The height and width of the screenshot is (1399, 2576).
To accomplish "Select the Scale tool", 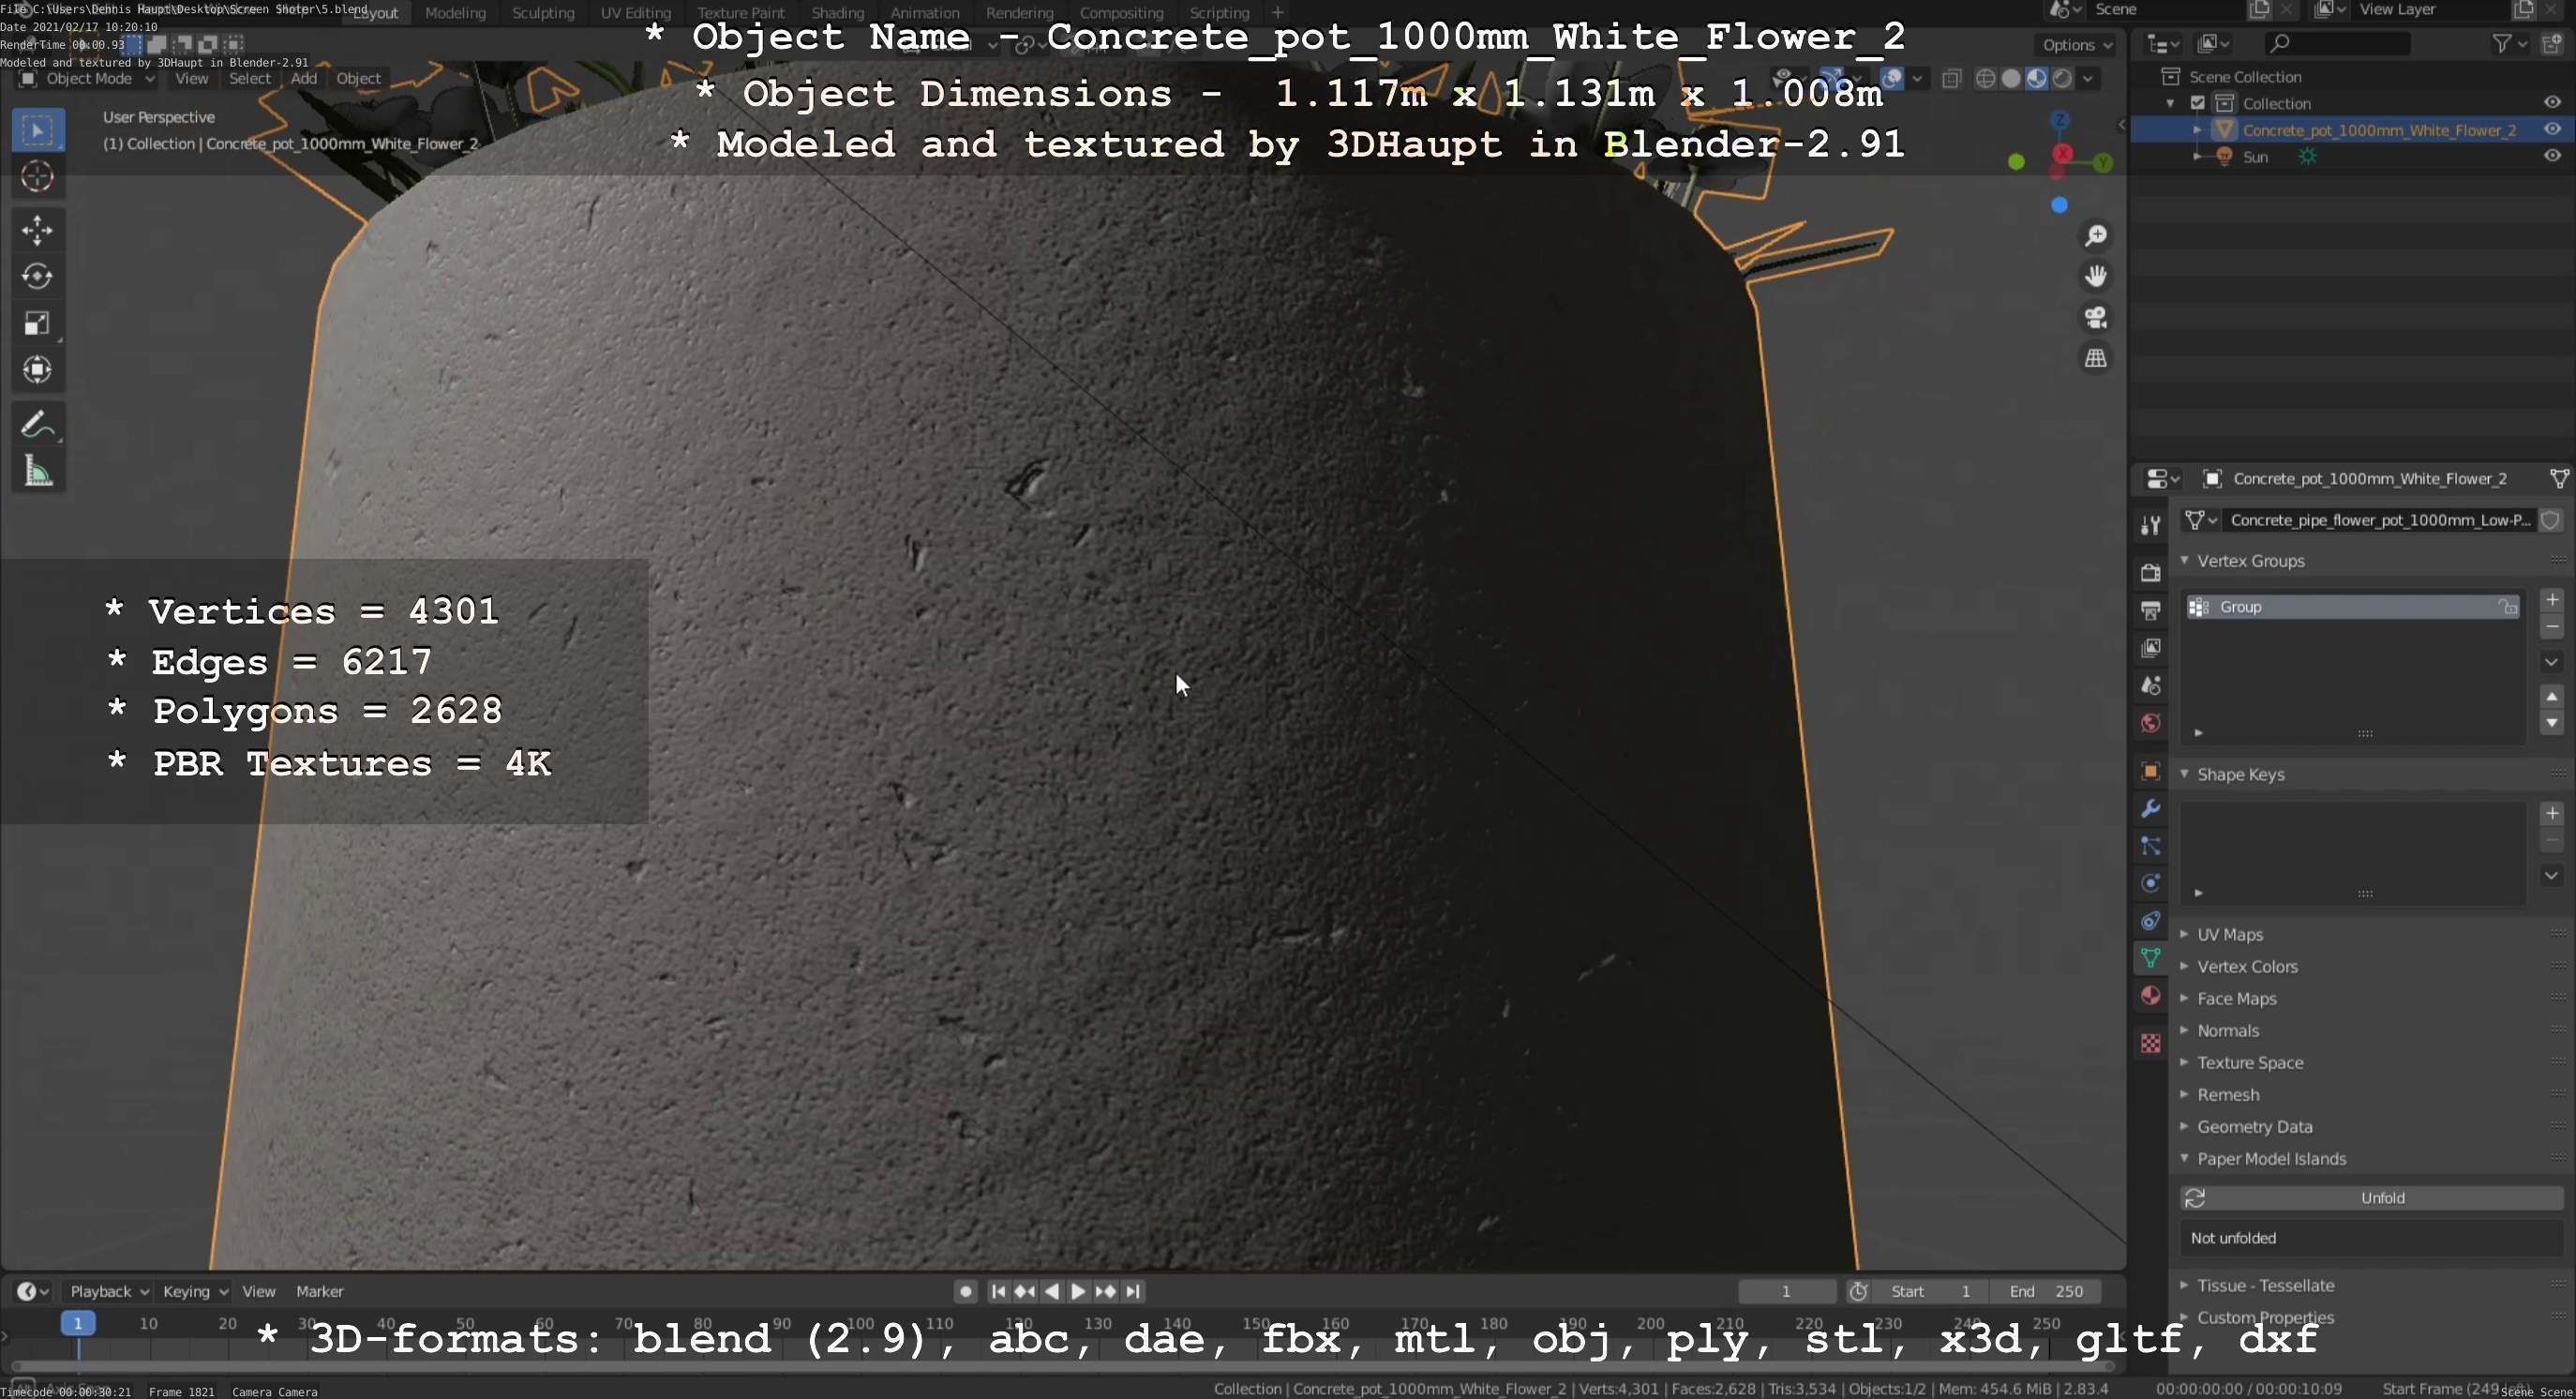I will (37, 323).
